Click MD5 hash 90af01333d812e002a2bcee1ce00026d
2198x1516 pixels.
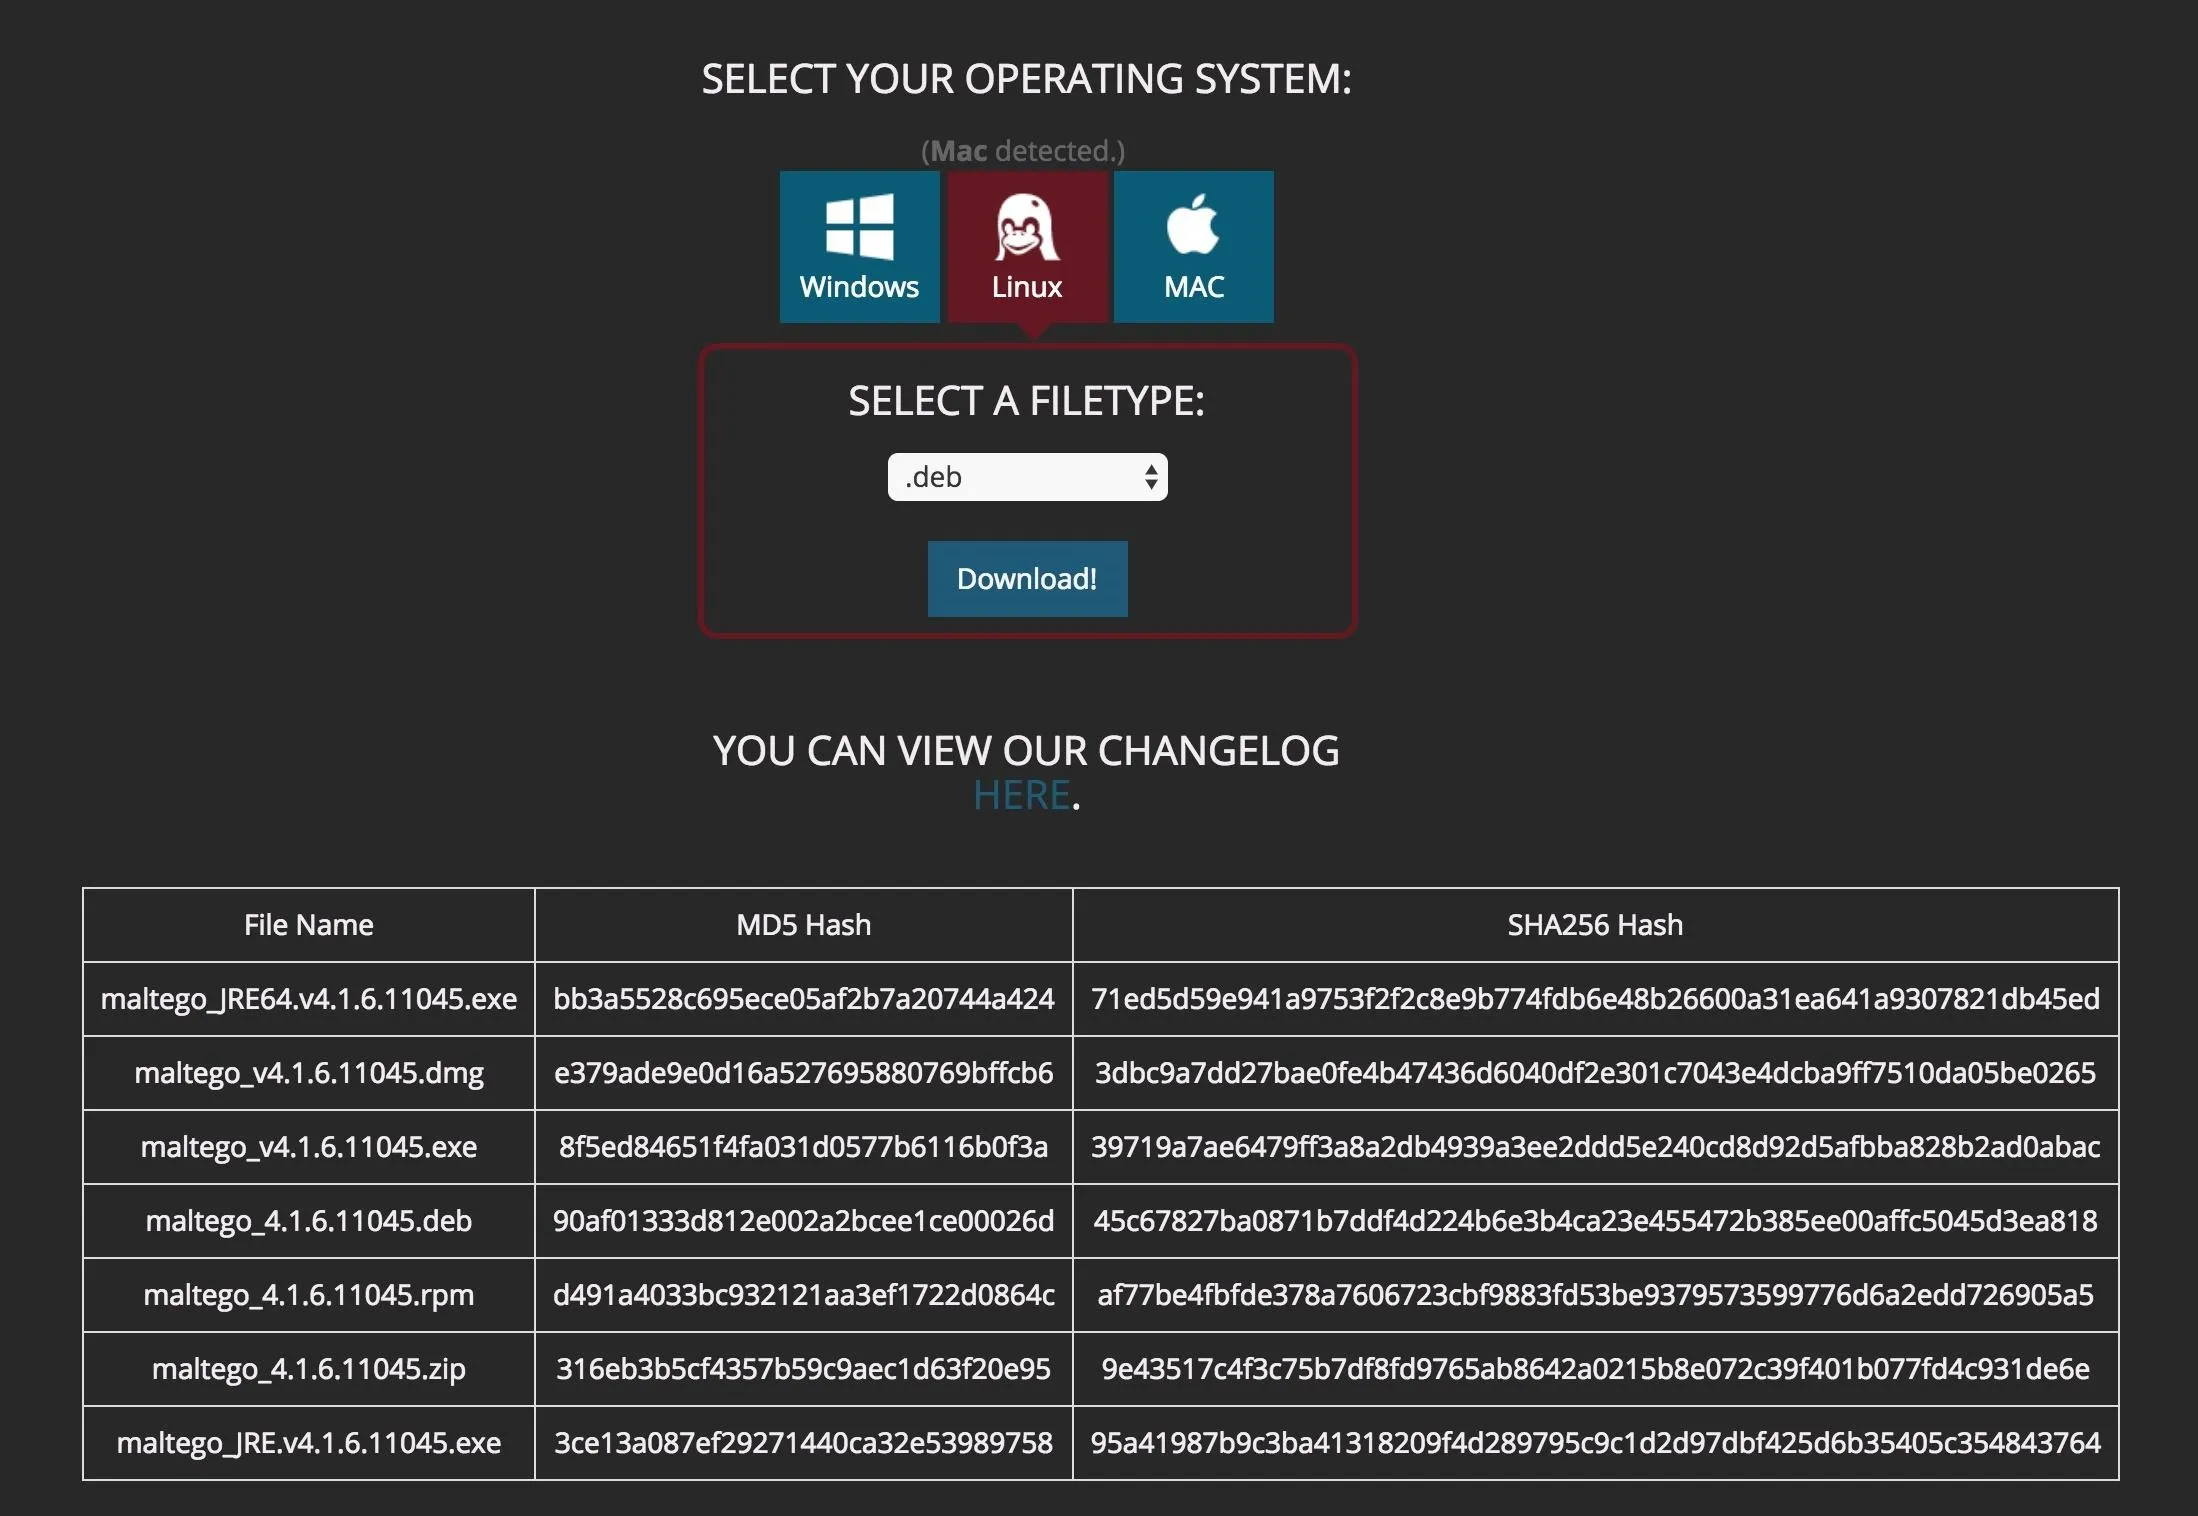coord(804,1221)
